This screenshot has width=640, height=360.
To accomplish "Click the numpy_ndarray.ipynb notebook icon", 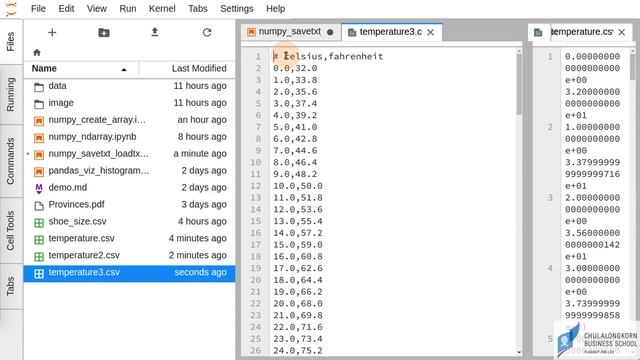I will 39,138.
